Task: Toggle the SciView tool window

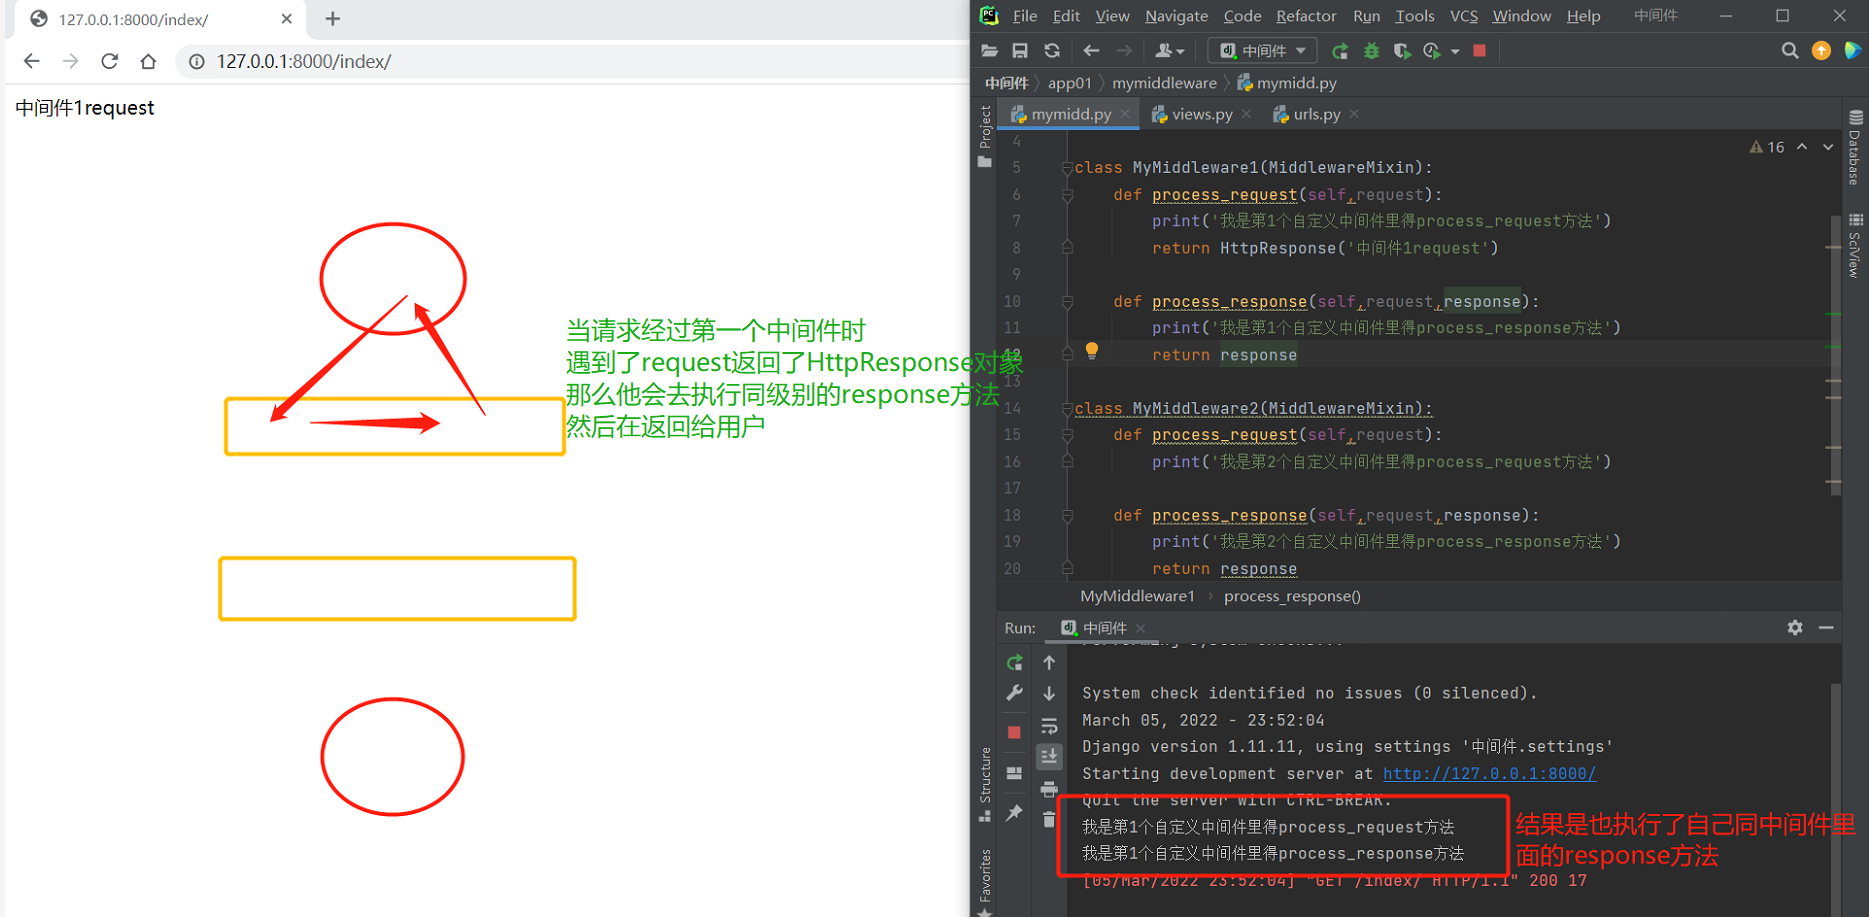Action: (1855, 244)
